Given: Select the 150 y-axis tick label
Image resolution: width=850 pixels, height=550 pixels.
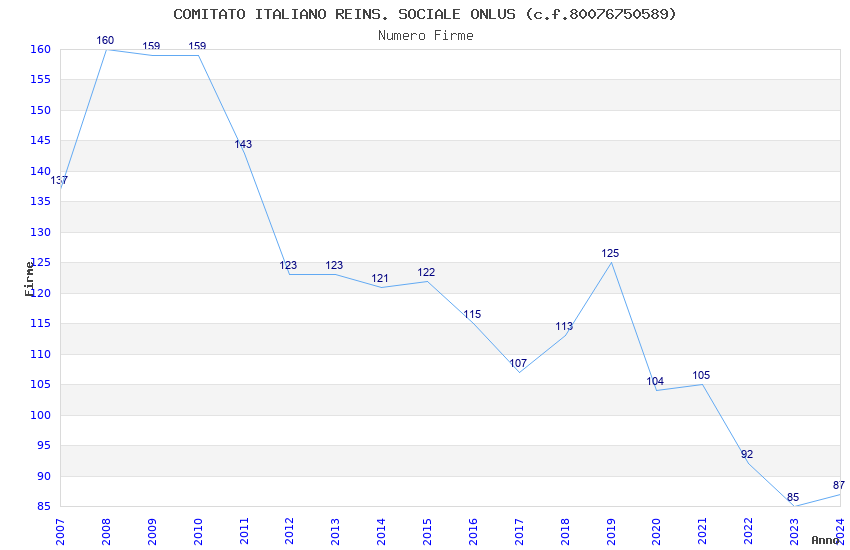Looking at the screenshot, I should [40, 110].
